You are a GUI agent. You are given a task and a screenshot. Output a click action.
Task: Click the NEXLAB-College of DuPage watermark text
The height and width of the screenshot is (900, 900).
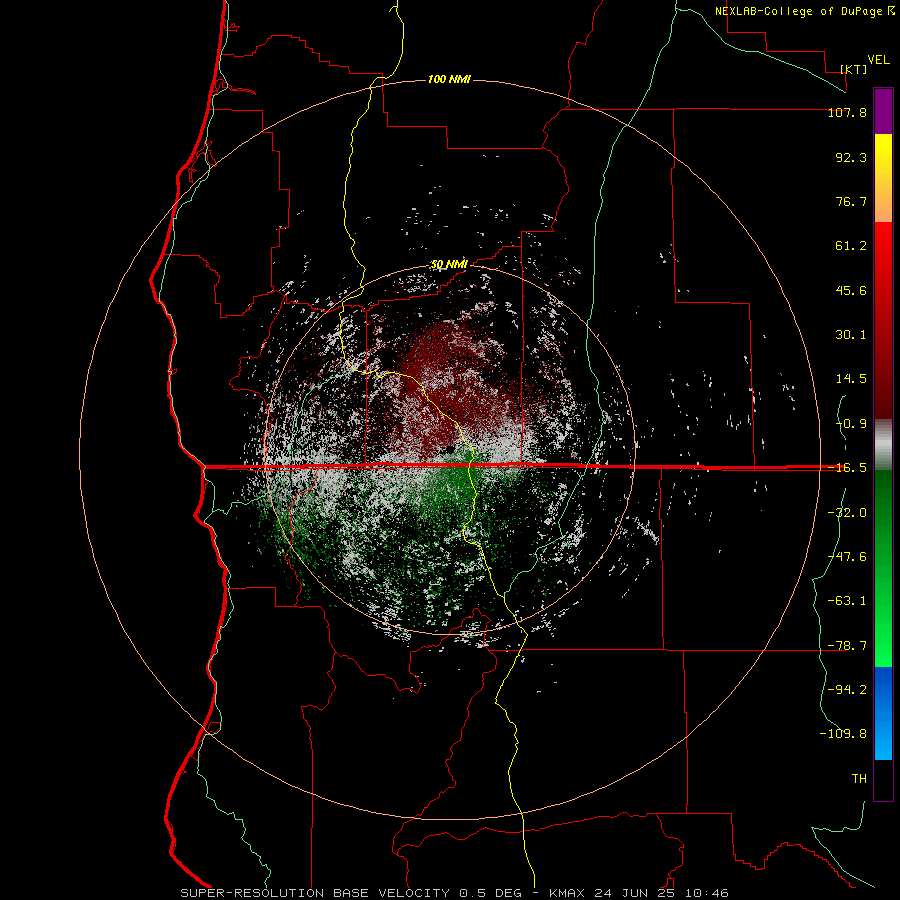coord(799,11)
